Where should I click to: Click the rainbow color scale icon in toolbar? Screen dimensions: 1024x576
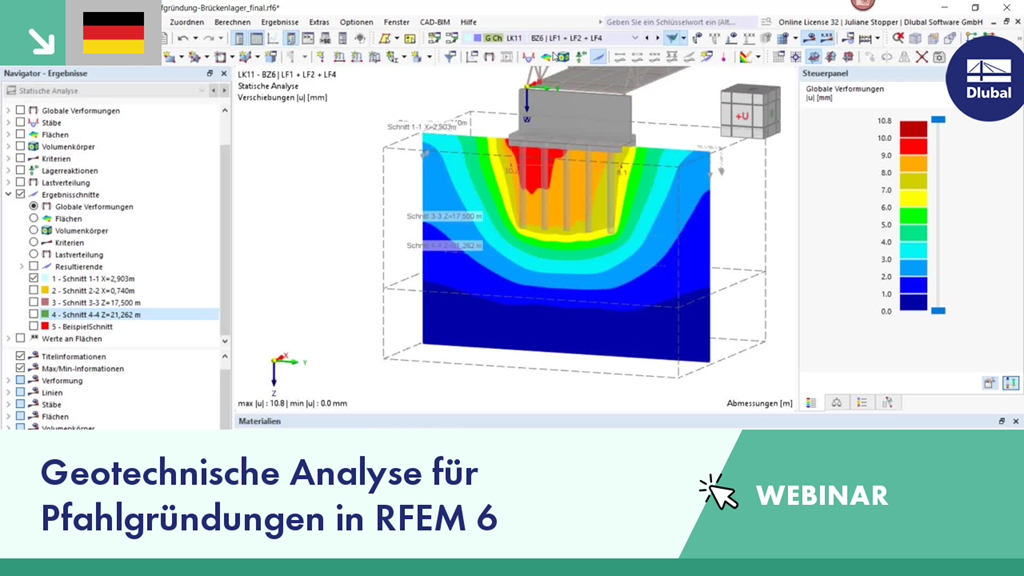(745, 57)
